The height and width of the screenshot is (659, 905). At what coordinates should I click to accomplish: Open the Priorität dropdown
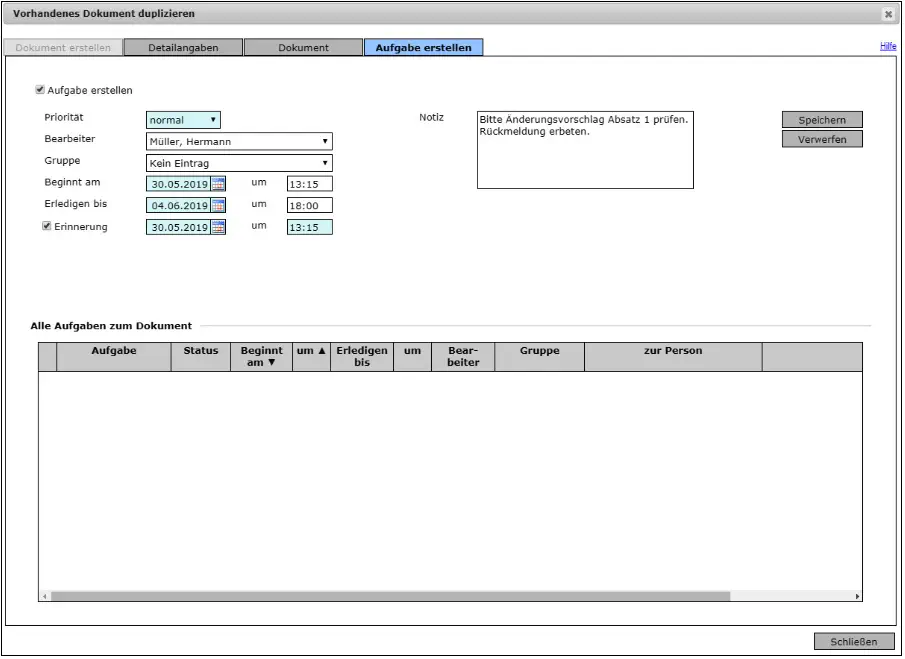[x=183, y=120]
